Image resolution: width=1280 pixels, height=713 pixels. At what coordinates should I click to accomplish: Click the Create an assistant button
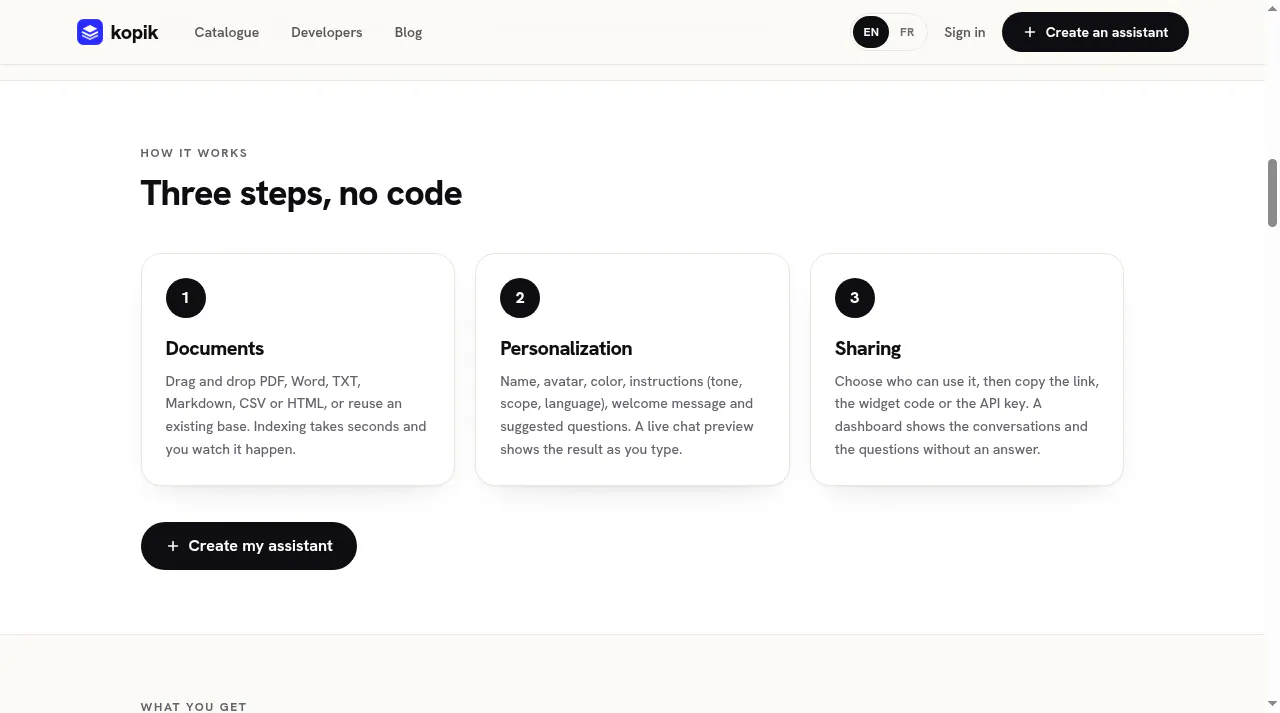point(1095,32)
